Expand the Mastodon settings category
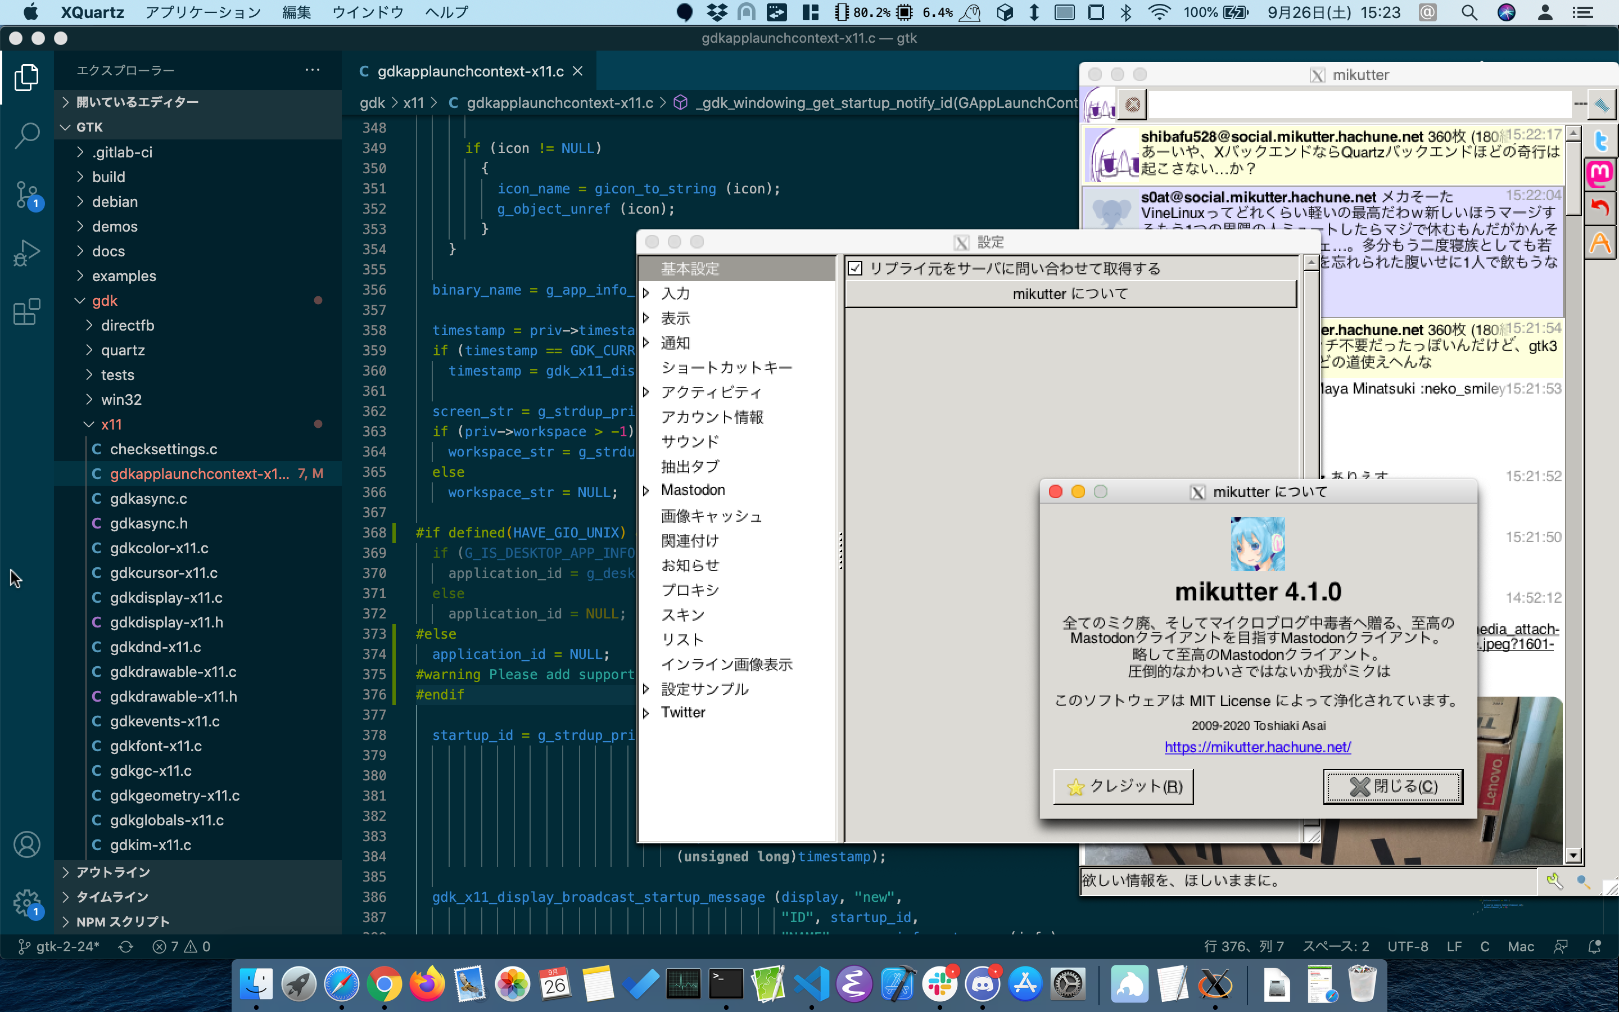1619x1012 pixels. pyautogui.click(x=647, y=490)
